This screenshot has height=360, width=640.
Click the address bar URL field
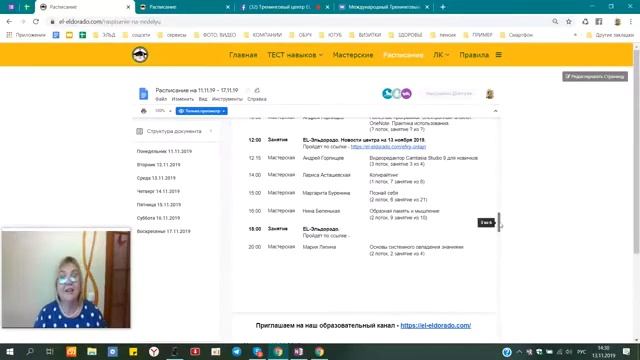298,22
